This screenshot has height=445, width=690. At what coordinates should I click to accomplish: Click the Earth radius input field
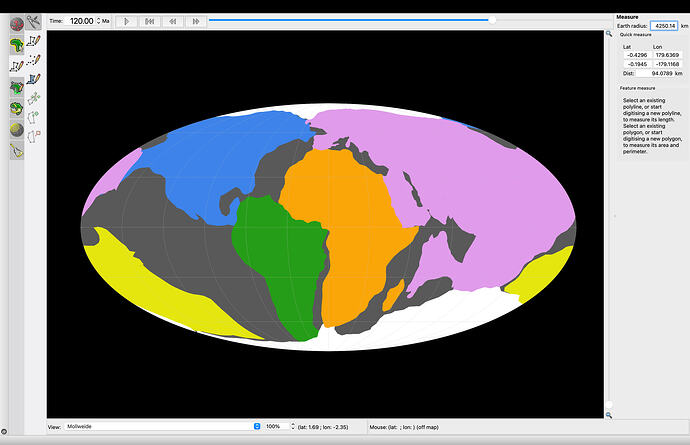[x=663, y=26]
